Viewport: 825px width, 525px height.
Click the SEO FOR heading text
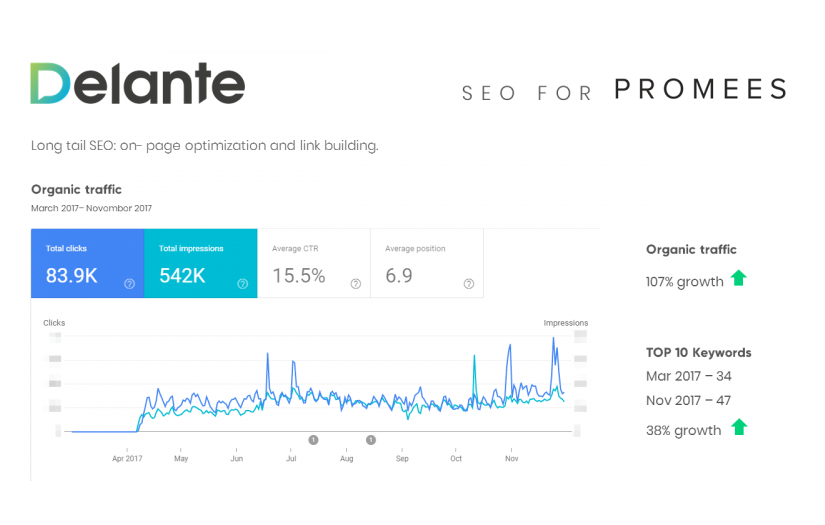[x=527, y=93]
